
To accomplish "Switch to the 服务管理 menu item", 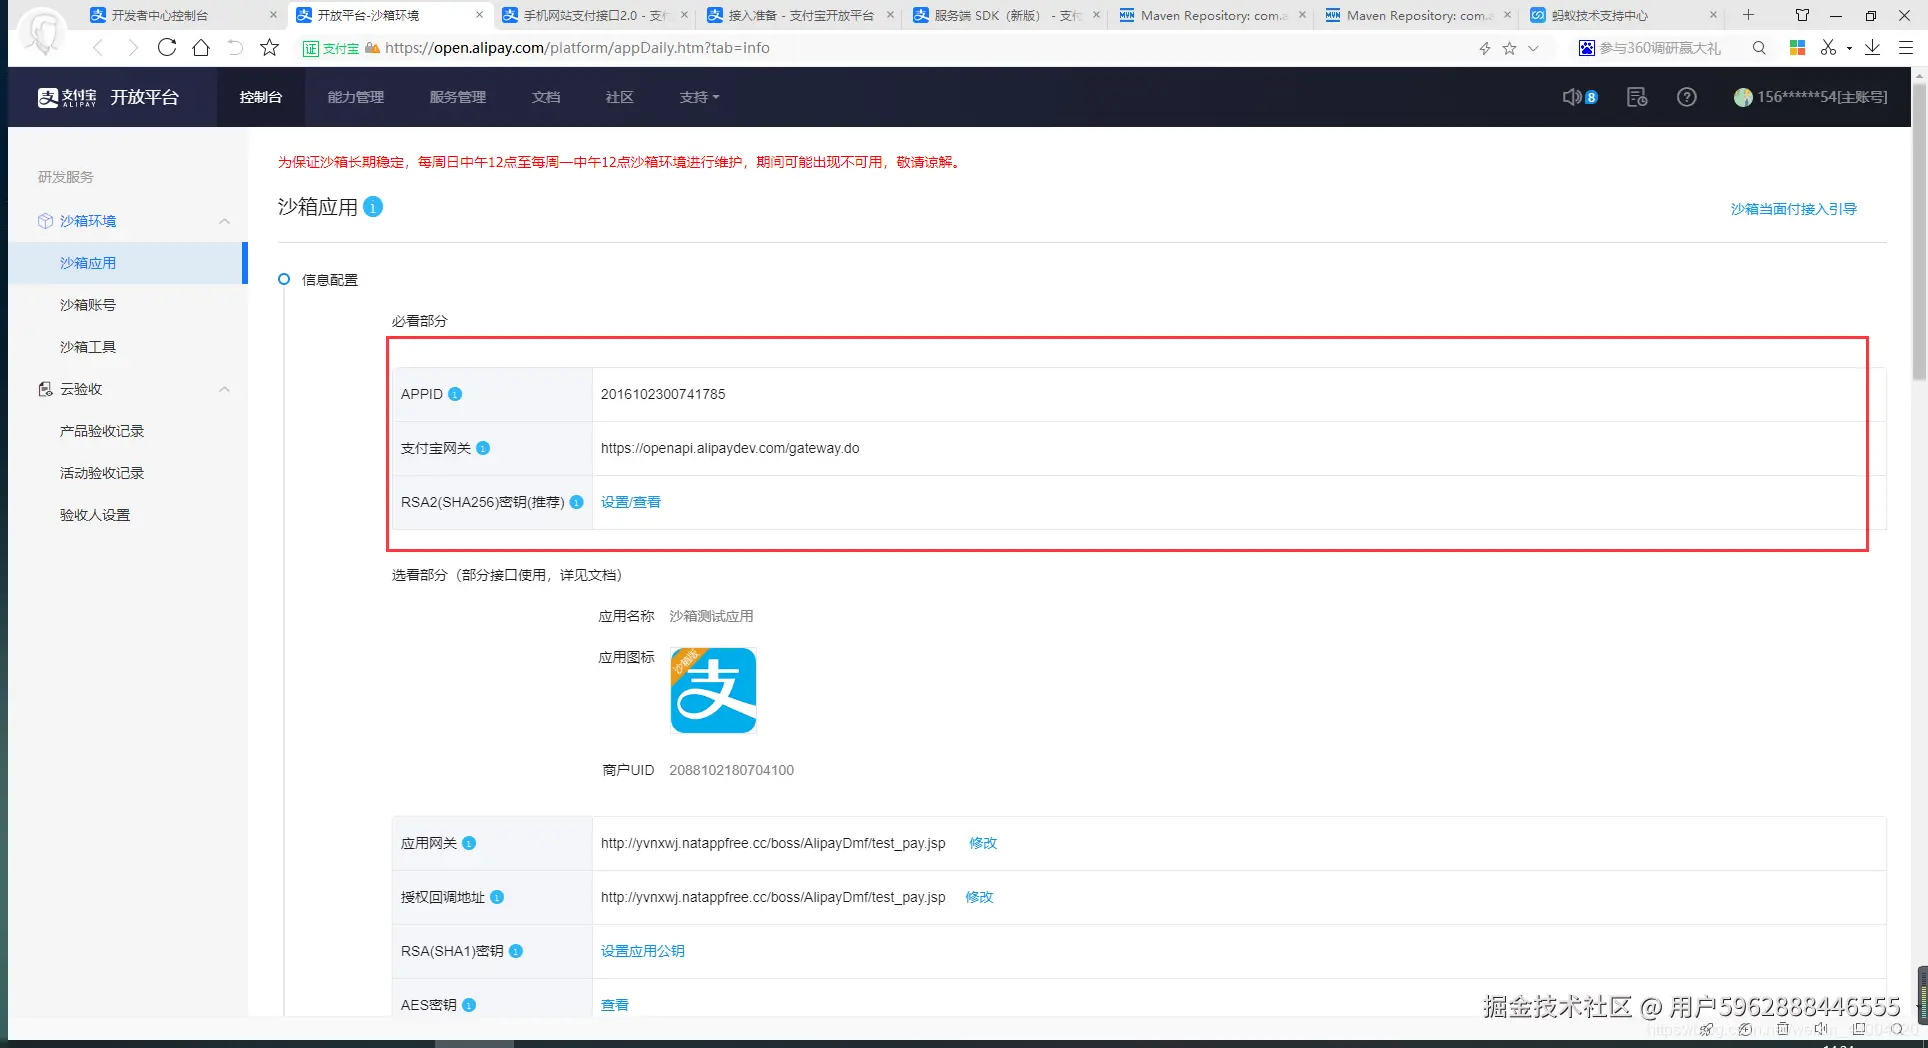I will coord(458,97).
